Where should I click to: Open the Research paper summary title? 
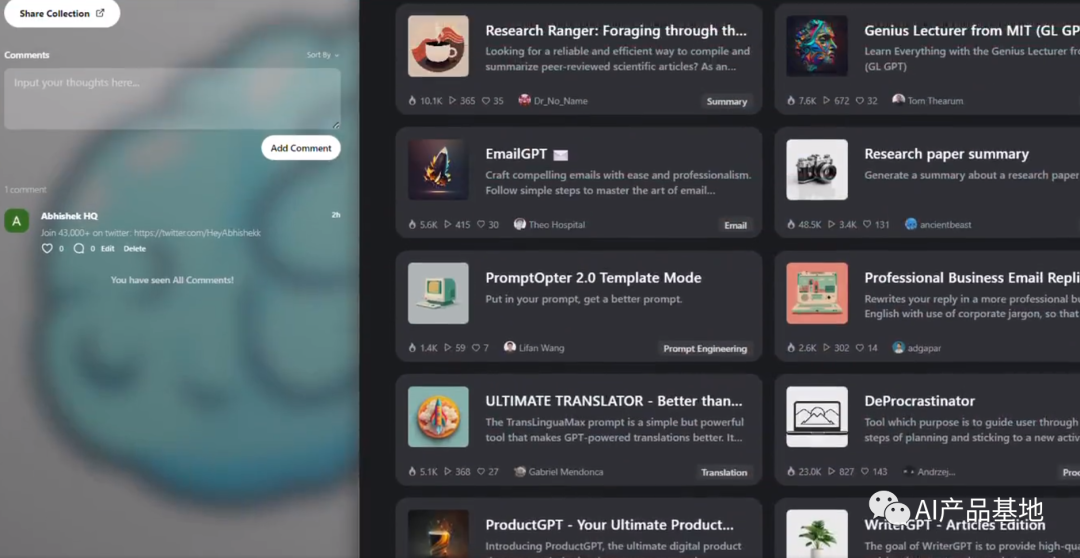coord(946,154)
